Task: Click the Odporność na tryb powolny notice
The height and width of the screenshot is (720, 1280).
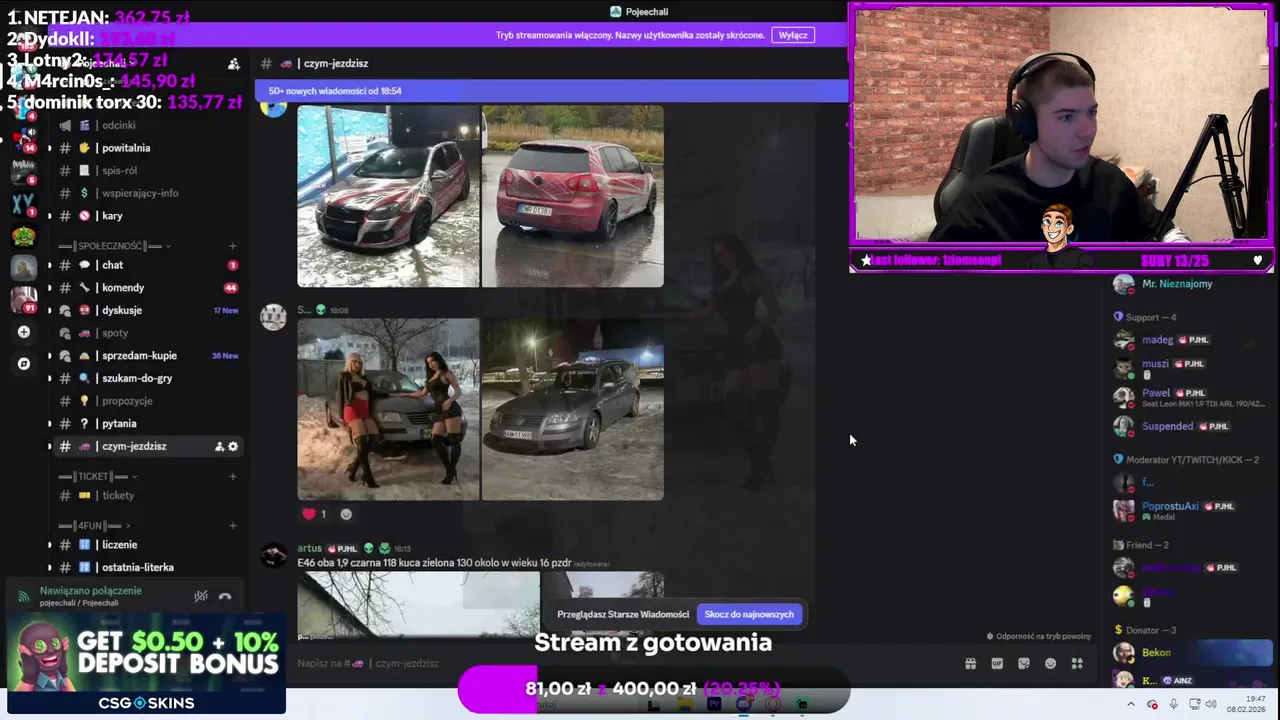Action: click(1038, 636)
